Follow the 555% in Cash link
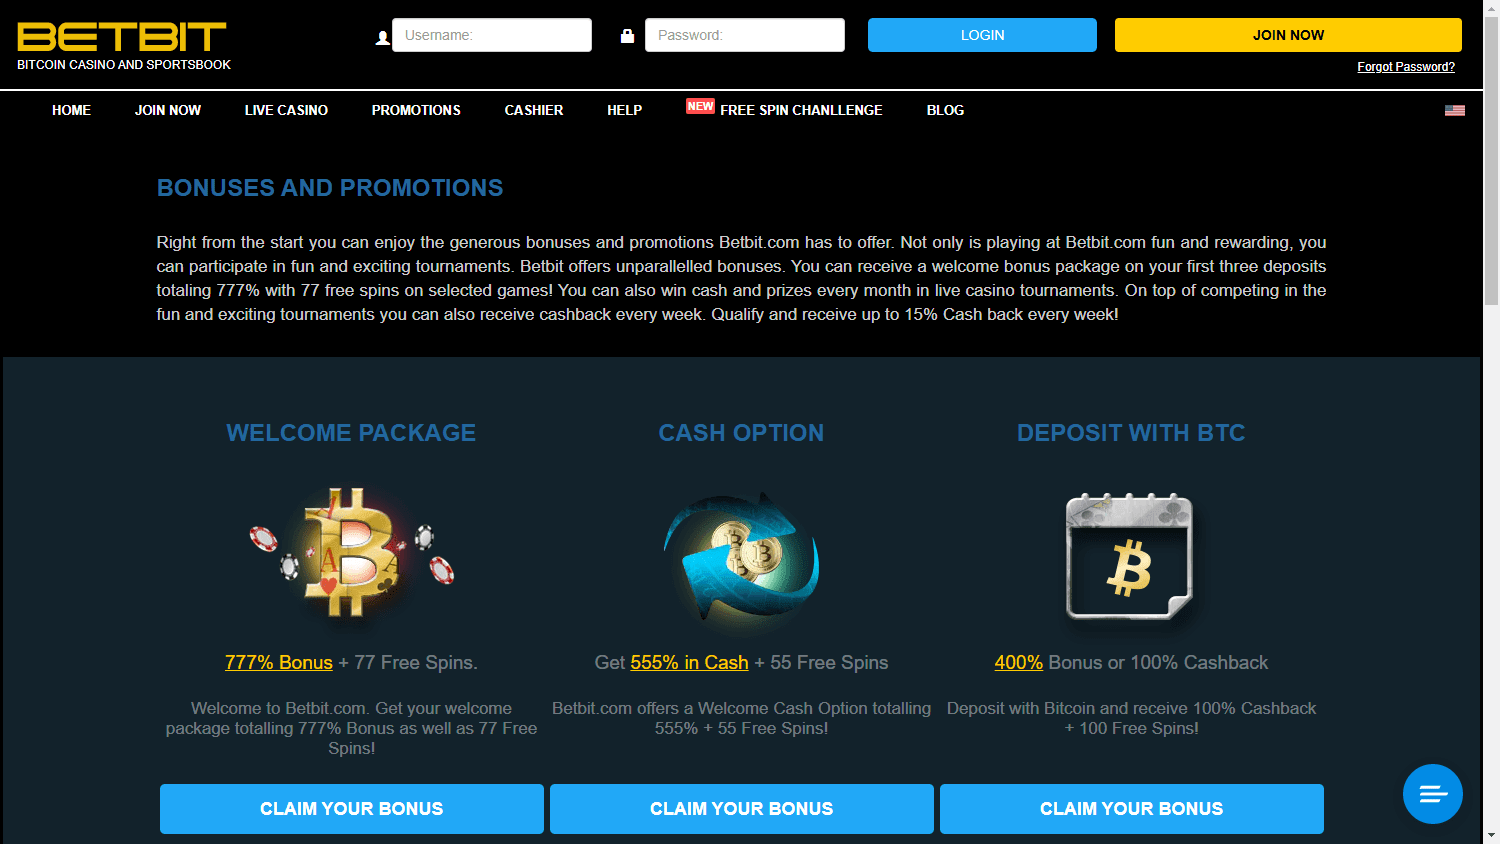Screen dimensions: 1500x844 point(689,662)
